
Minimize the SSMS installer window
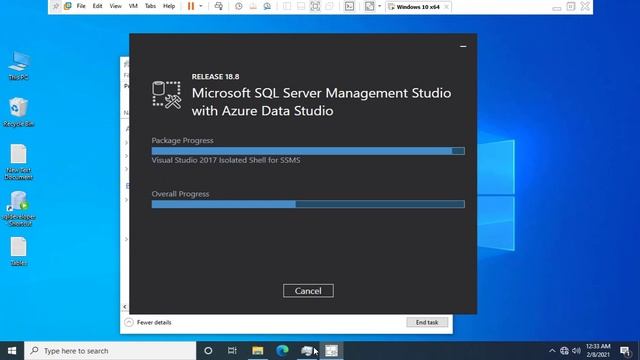click(463, 47)
